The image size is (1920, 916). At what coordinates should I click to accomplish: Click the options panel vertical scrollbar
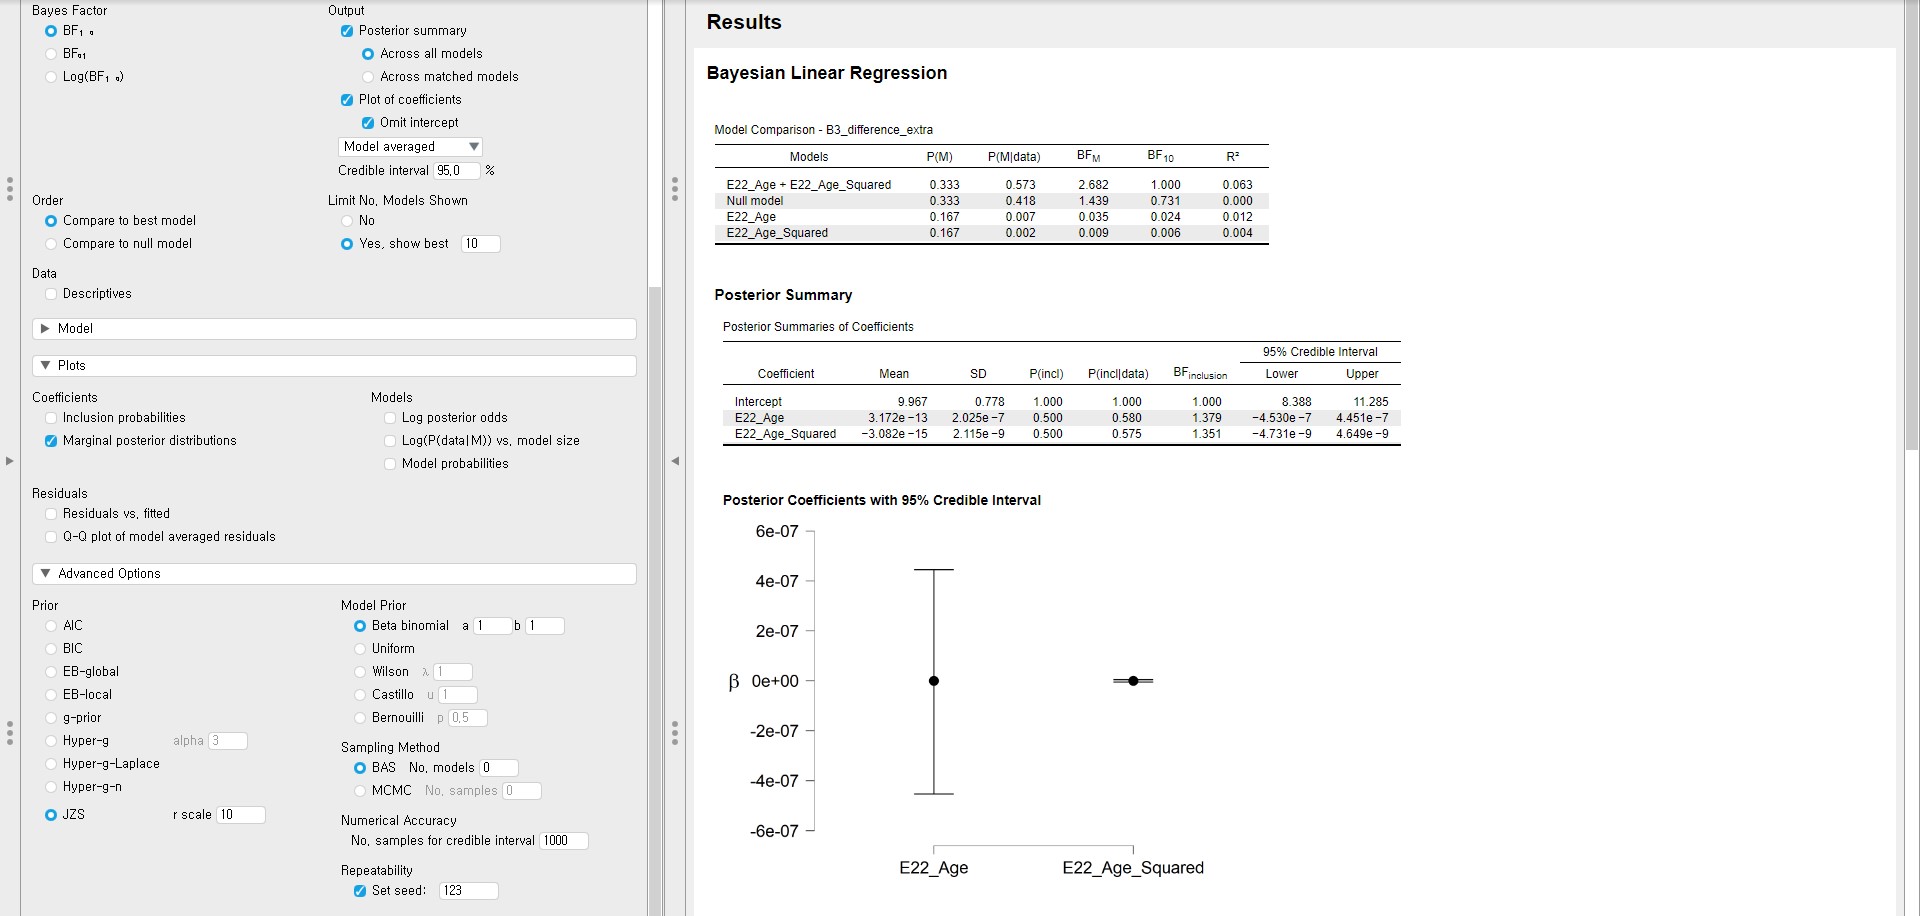point(655,600)
